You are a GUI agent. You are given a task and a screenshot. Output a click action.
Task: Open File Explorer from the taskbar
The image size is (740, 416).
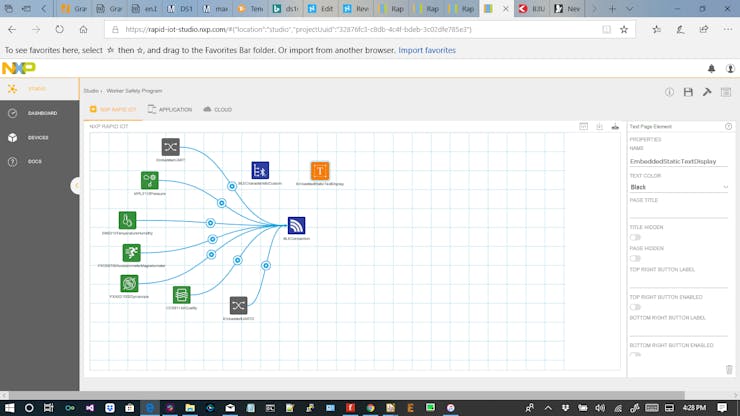tap(190, 408)
